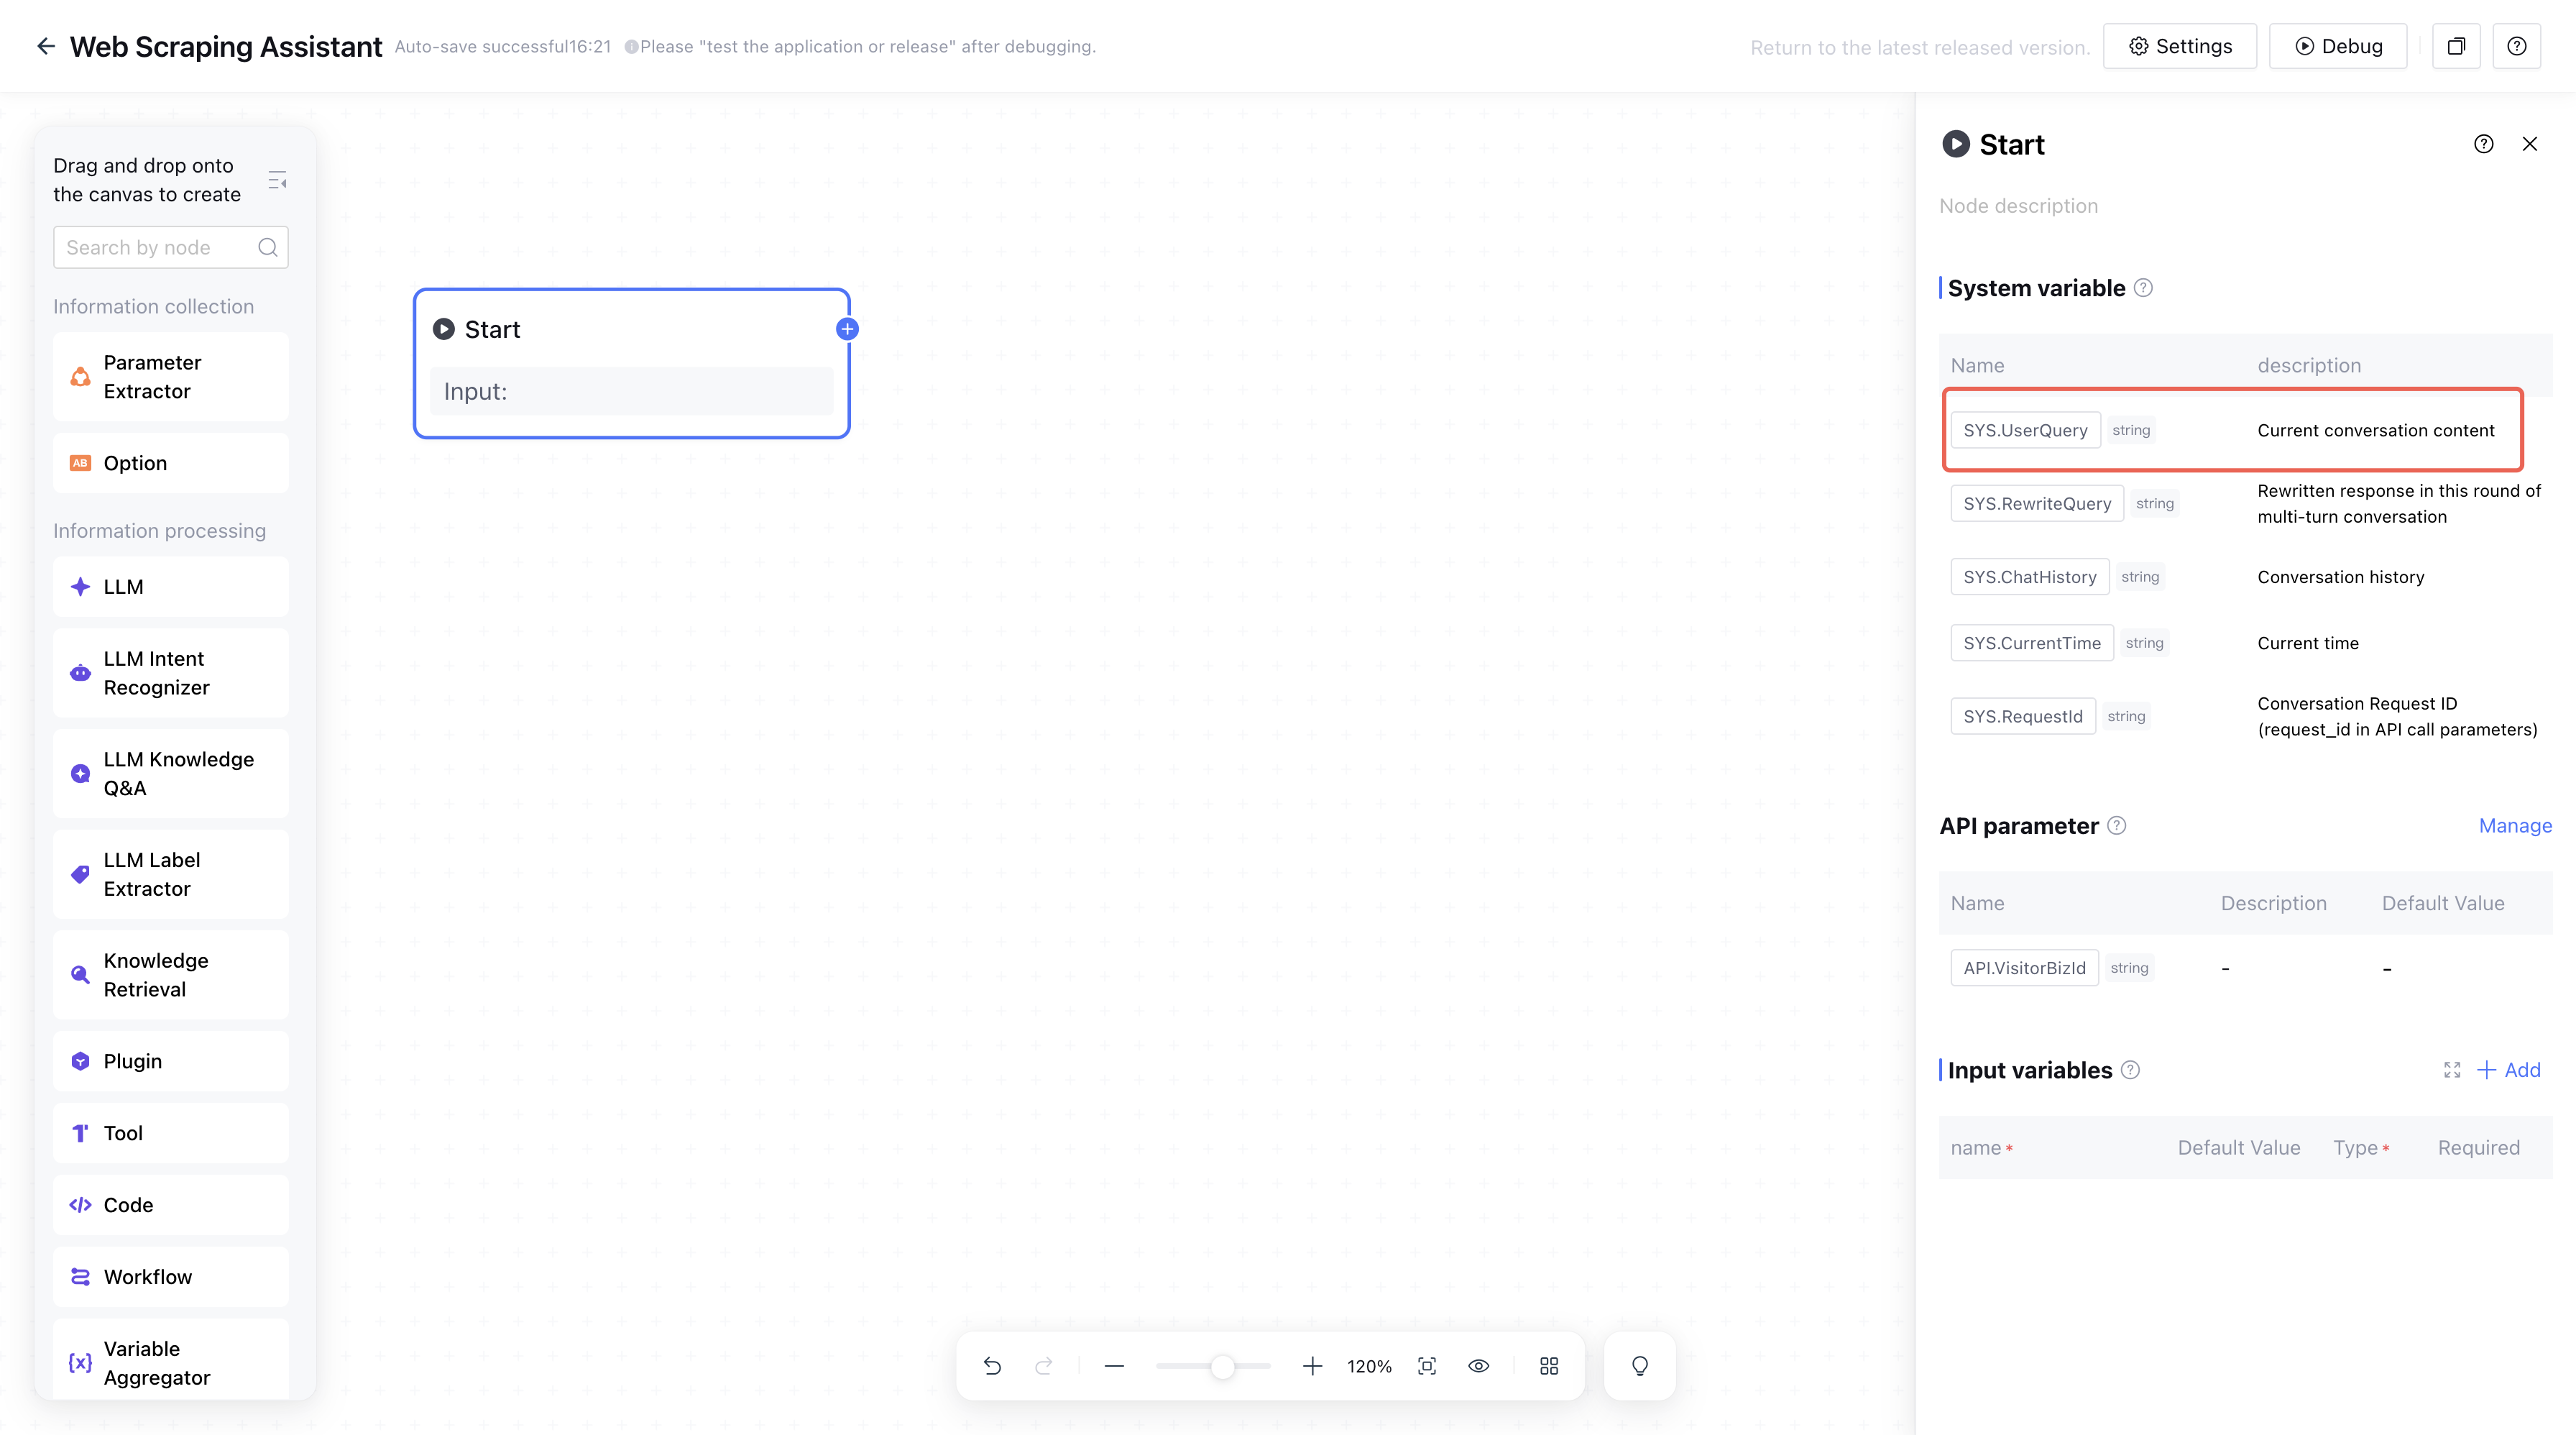Zoom out with the minus icon

pyautogui.click(x=1114, y=1366)
